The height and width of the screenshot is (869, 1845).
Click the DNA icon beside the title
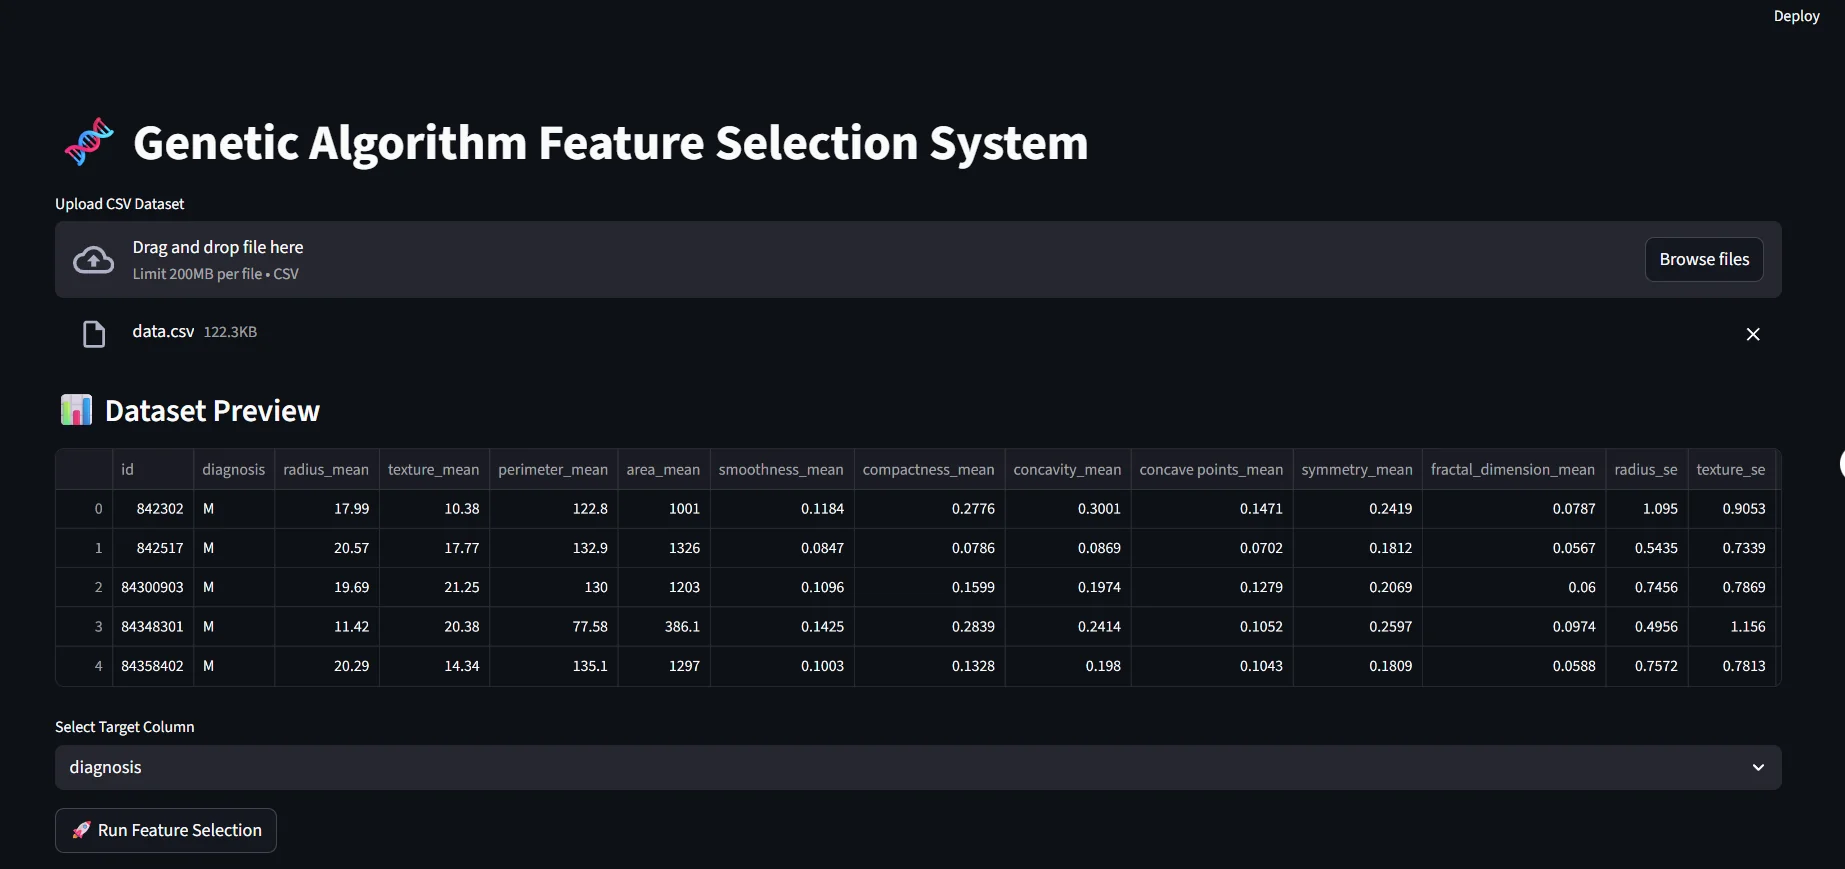click(89, 142)
